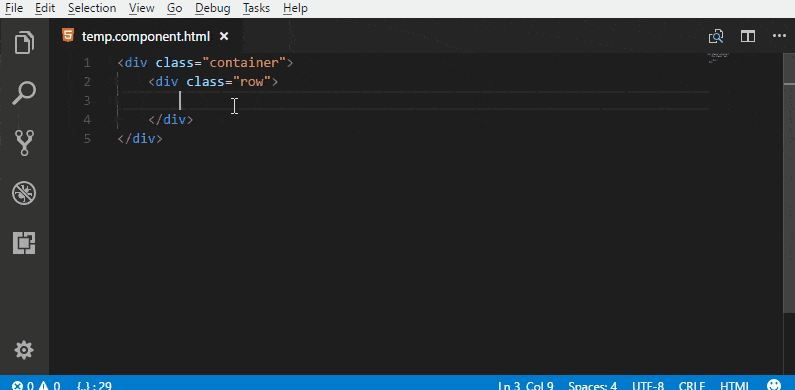Open the More Actions ellipsis menu

point(779,36)
